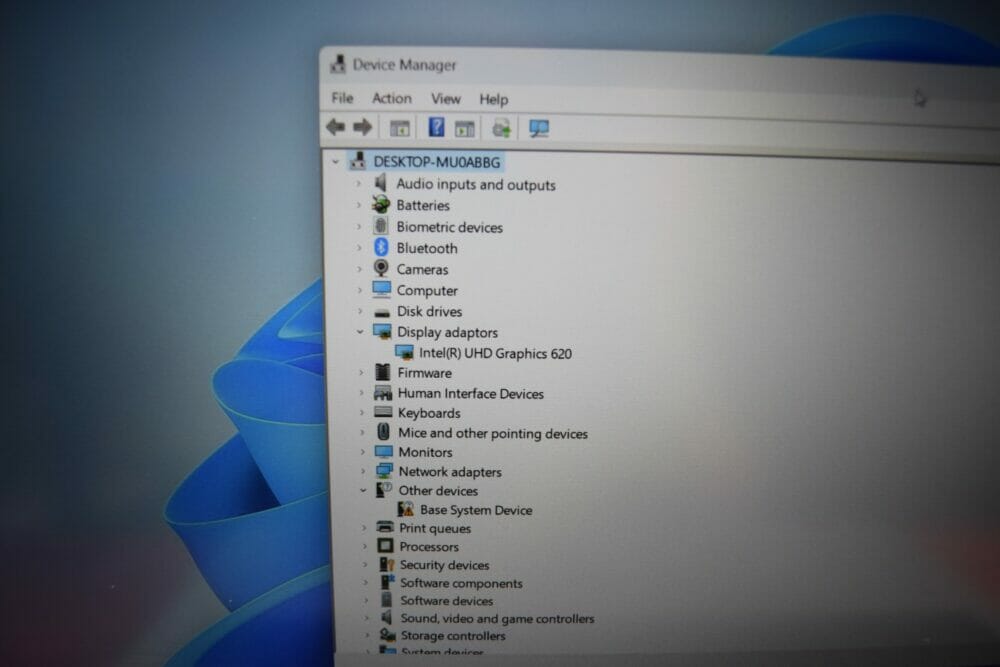Click the Scan for hardware changes monitor icon
Image resolution: width=1000 pixels, height=667 pixels.
click(539, 128)
